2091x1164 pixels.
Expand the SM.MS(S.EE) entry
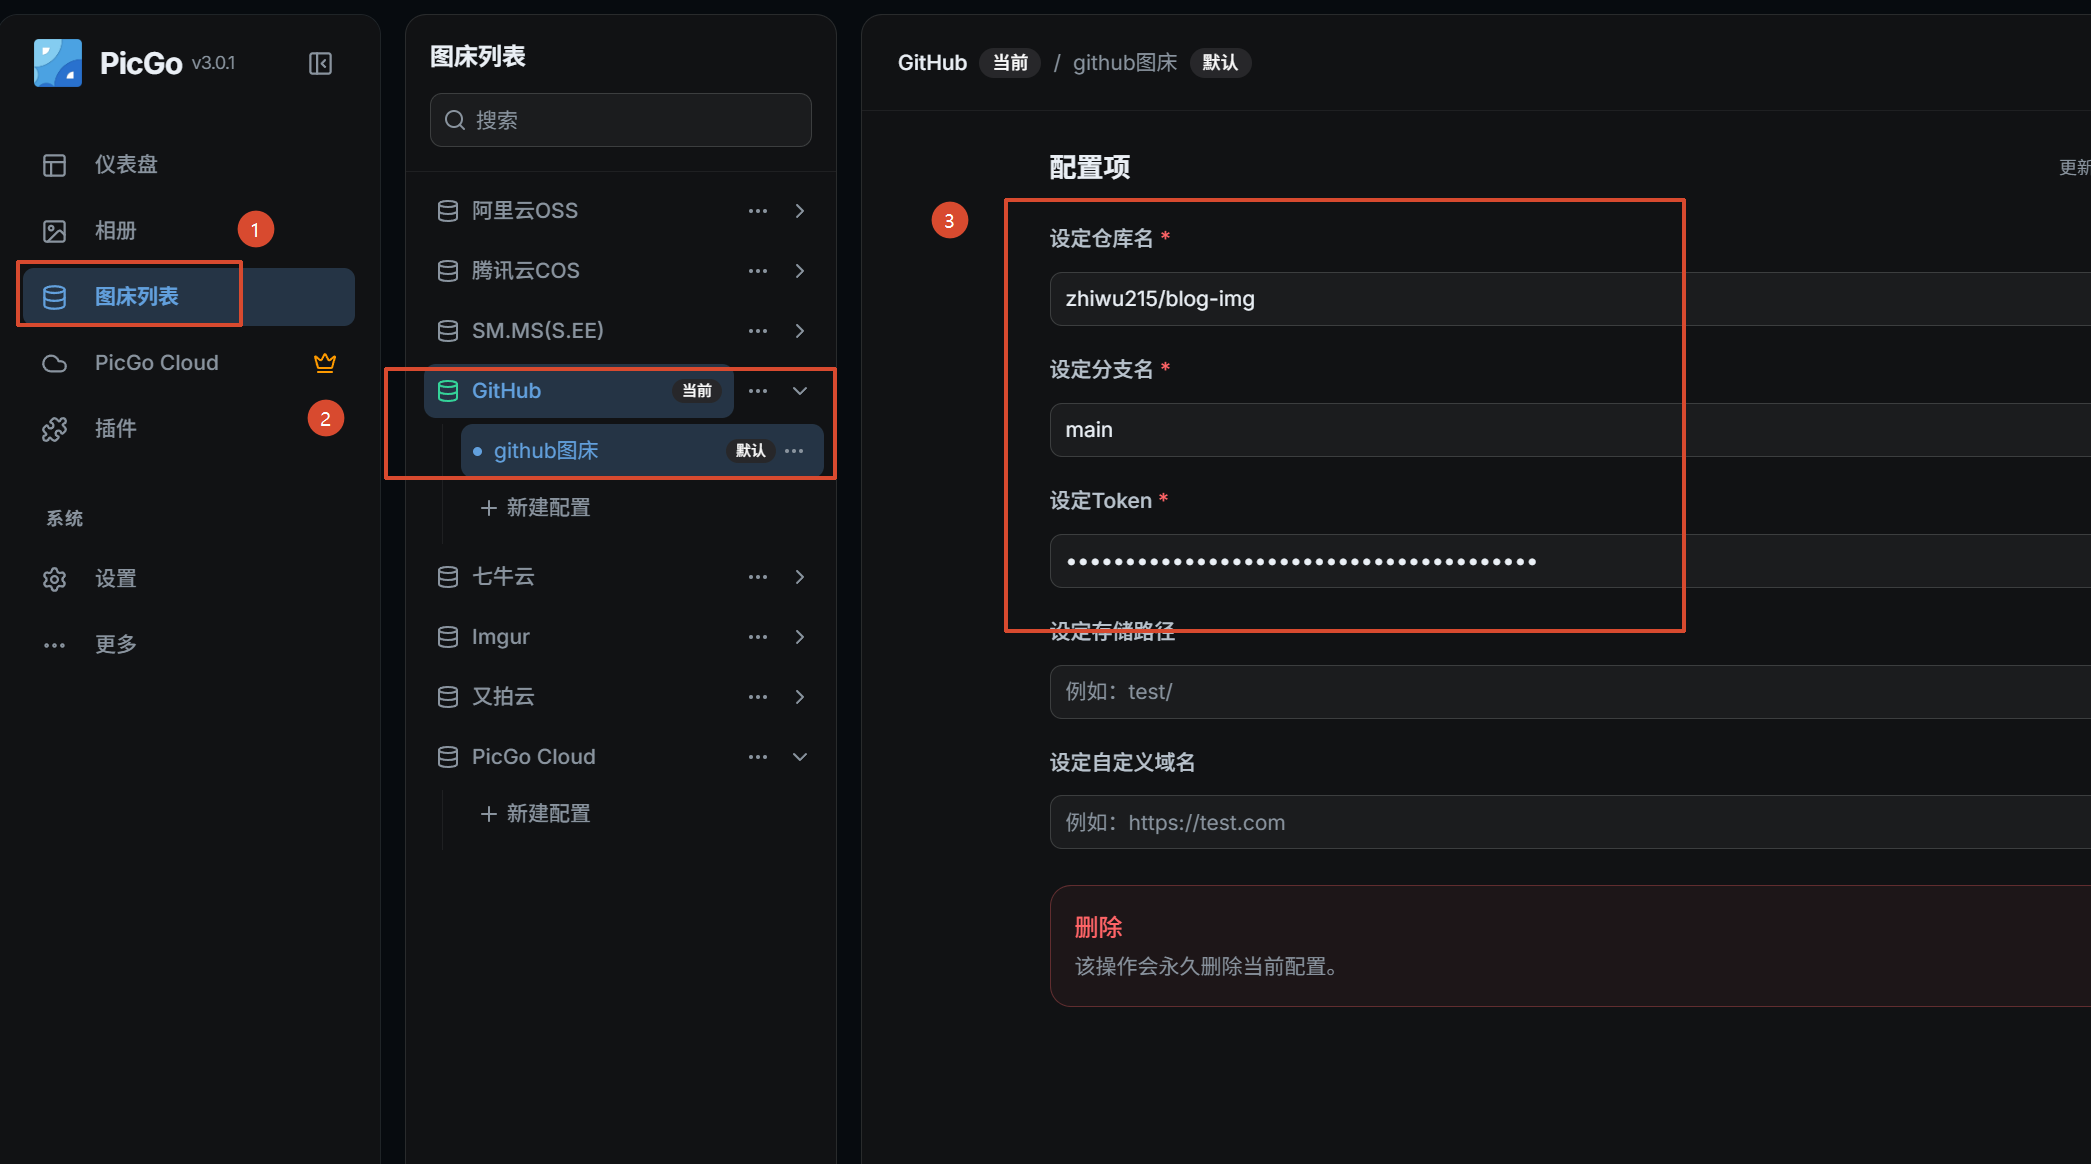pyautogui.click(x=800, y=331)
